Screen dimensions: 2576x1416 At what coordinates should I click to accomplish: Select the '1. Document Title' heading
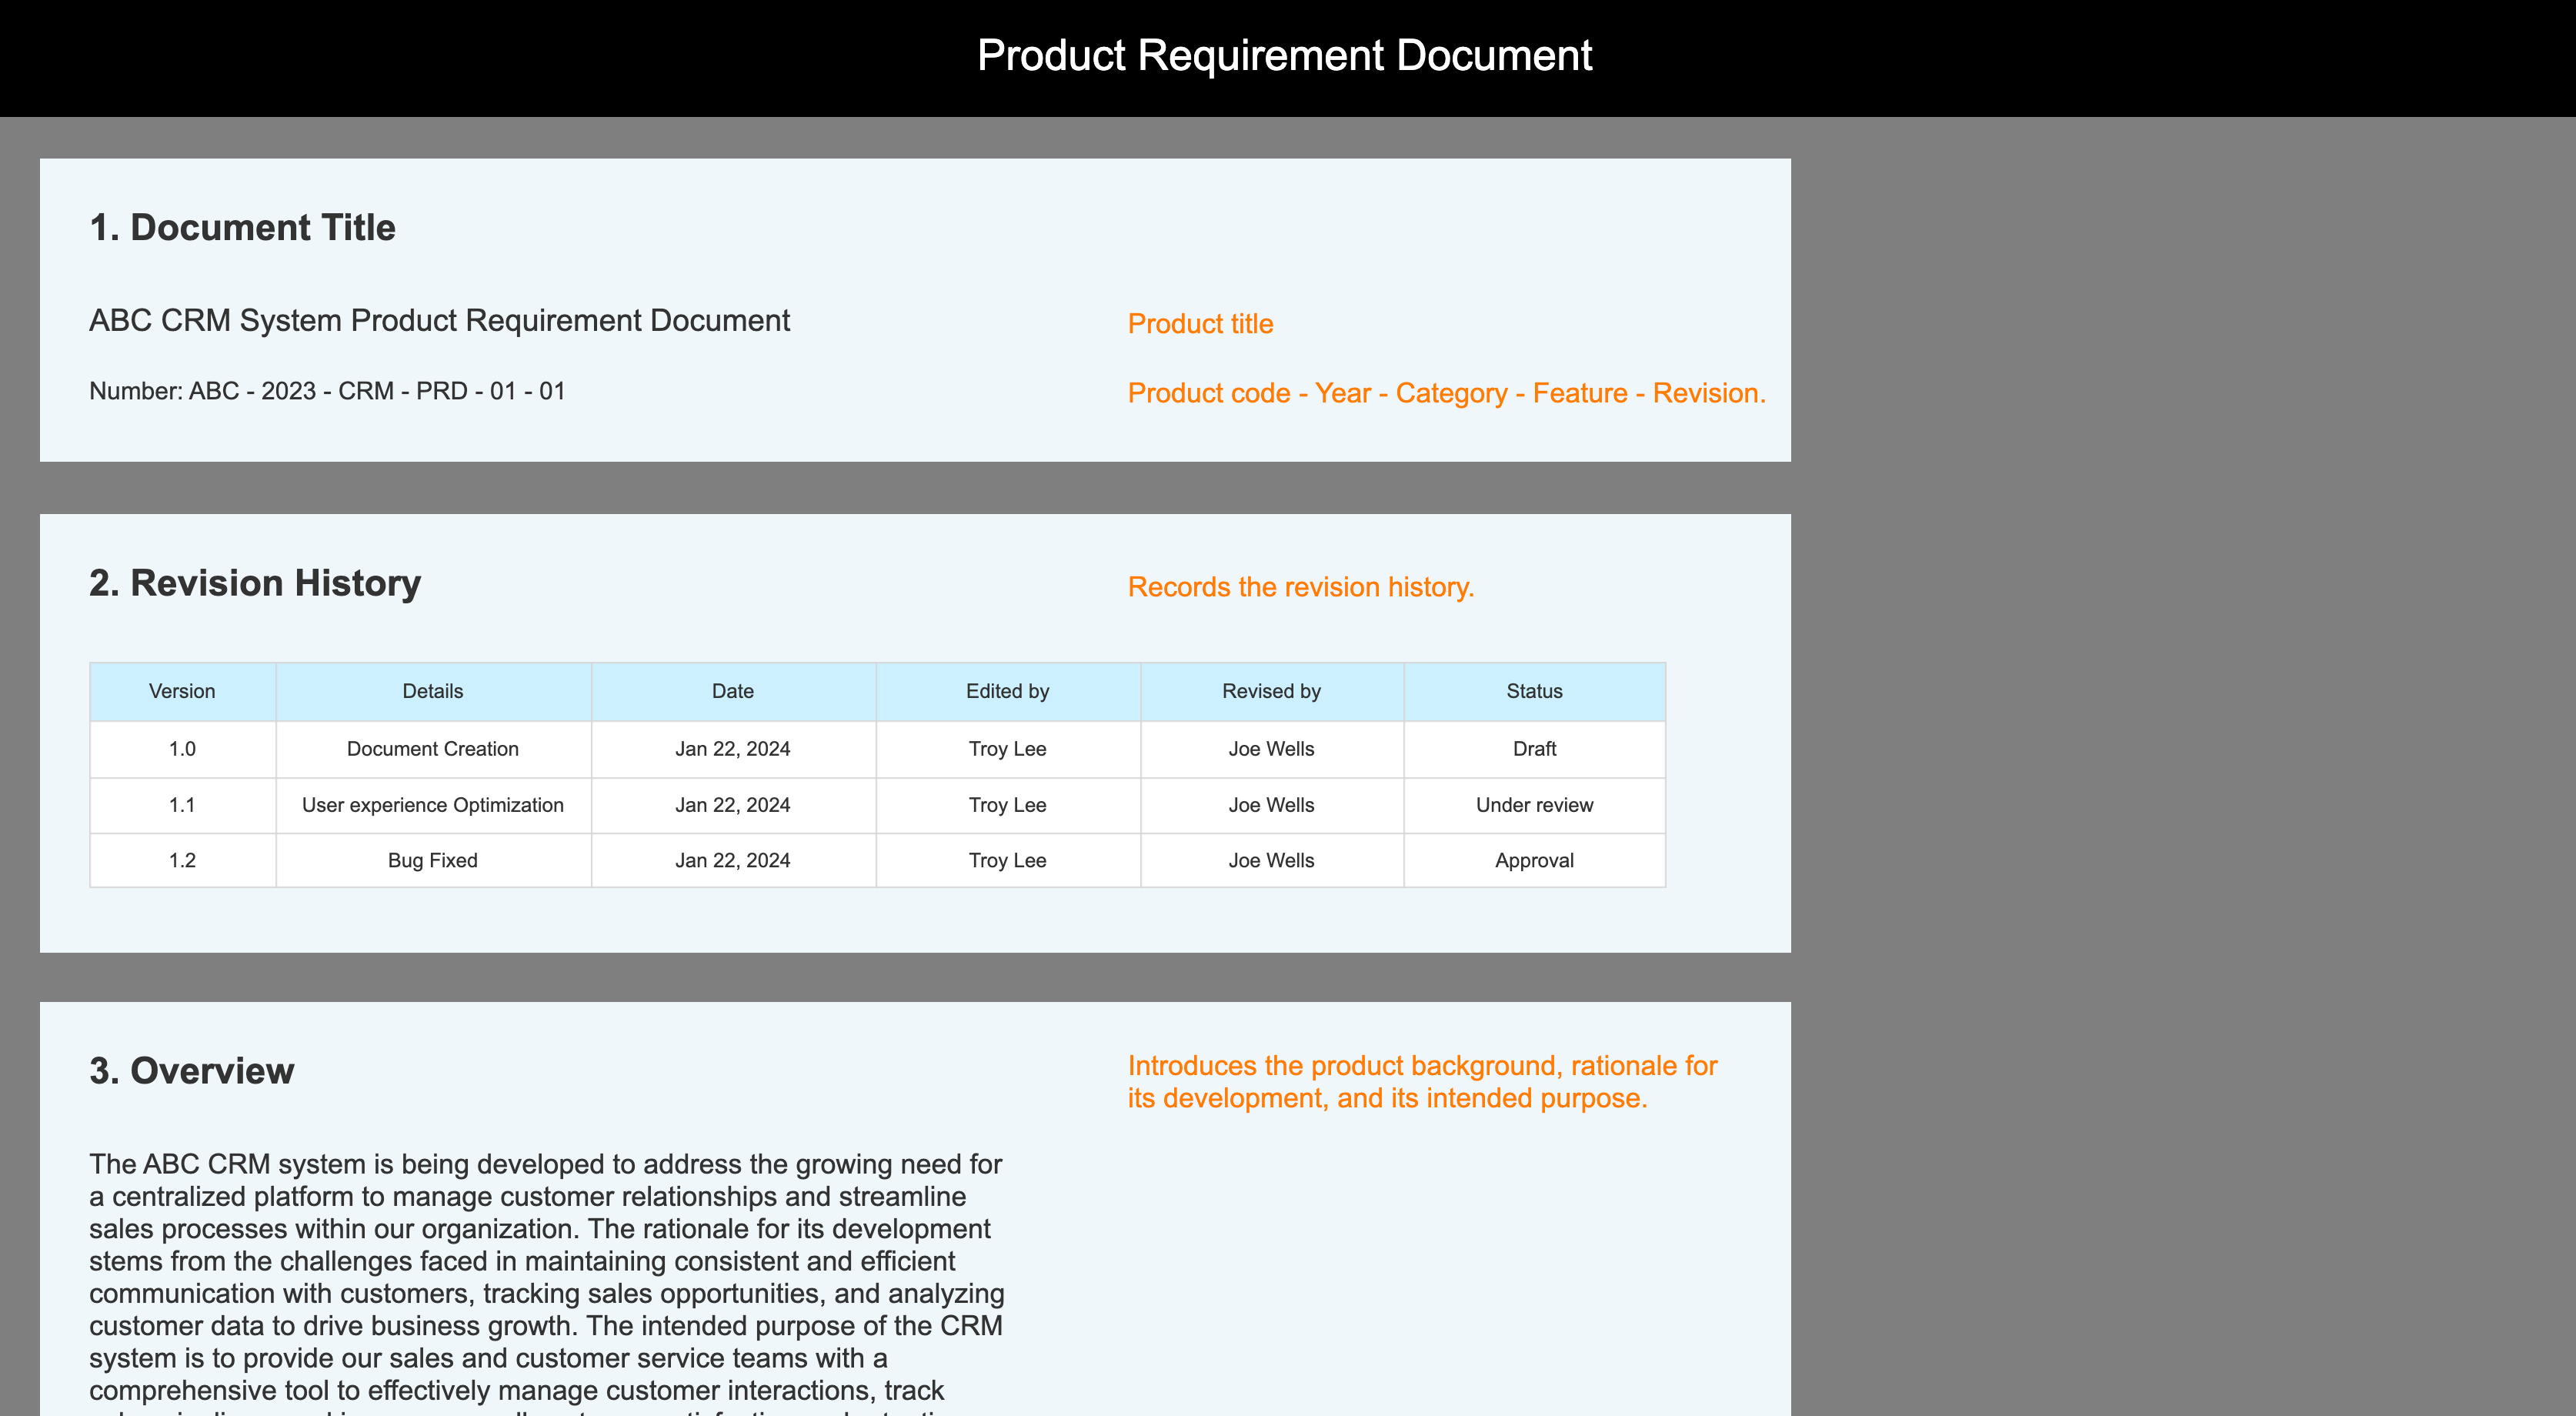pyautogui.click(x=242, y=228)
